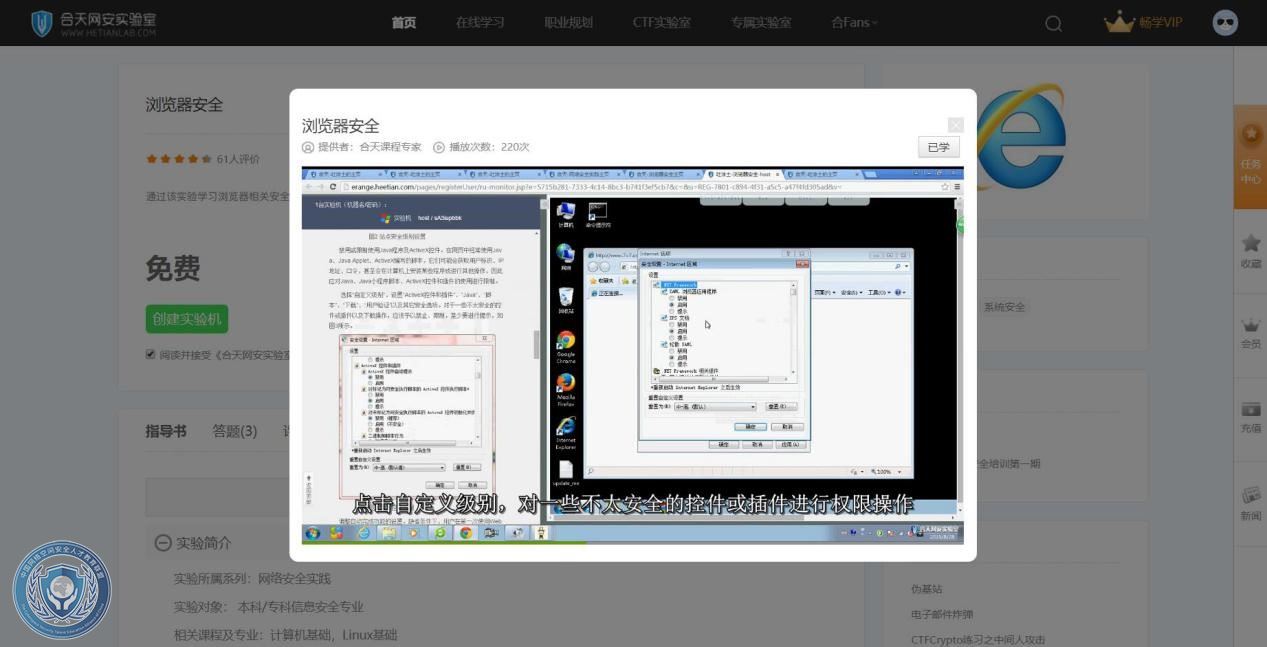Select CTF实验室 in the navigation bar
1267x647 pixels.
(661, 23)
